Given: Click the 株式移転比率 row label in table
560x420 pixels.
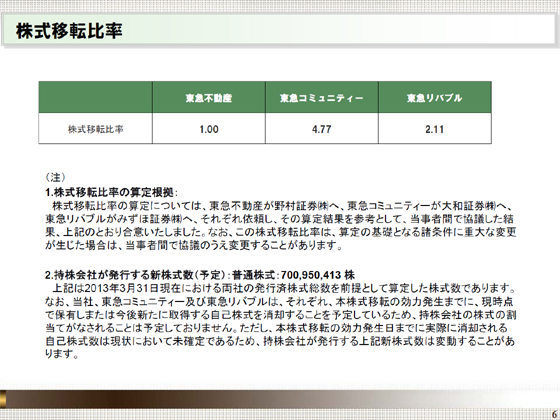Looking at the screenshot, I should [x=96, y=129].
